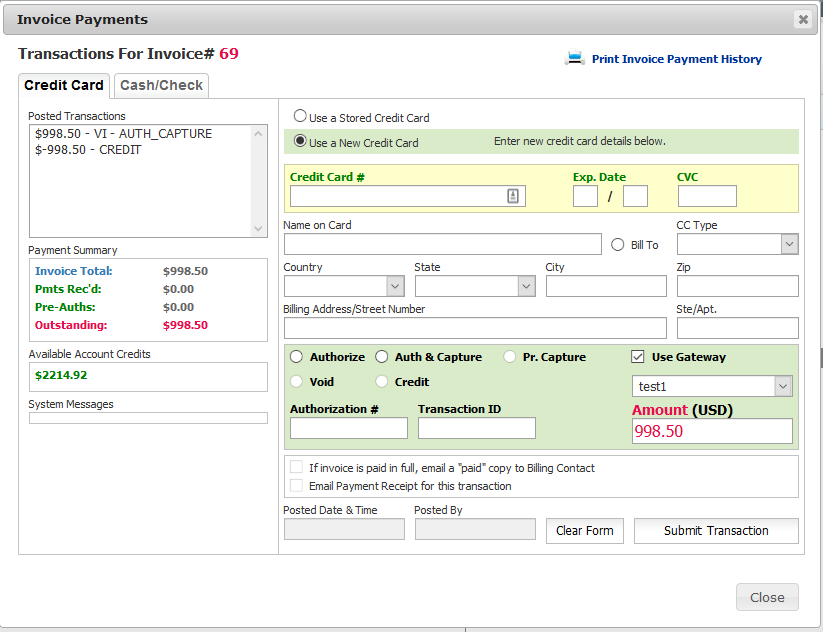Toggle the Use Gateway checkbox
The image size is (823, 632).
(x=638, y=357)
